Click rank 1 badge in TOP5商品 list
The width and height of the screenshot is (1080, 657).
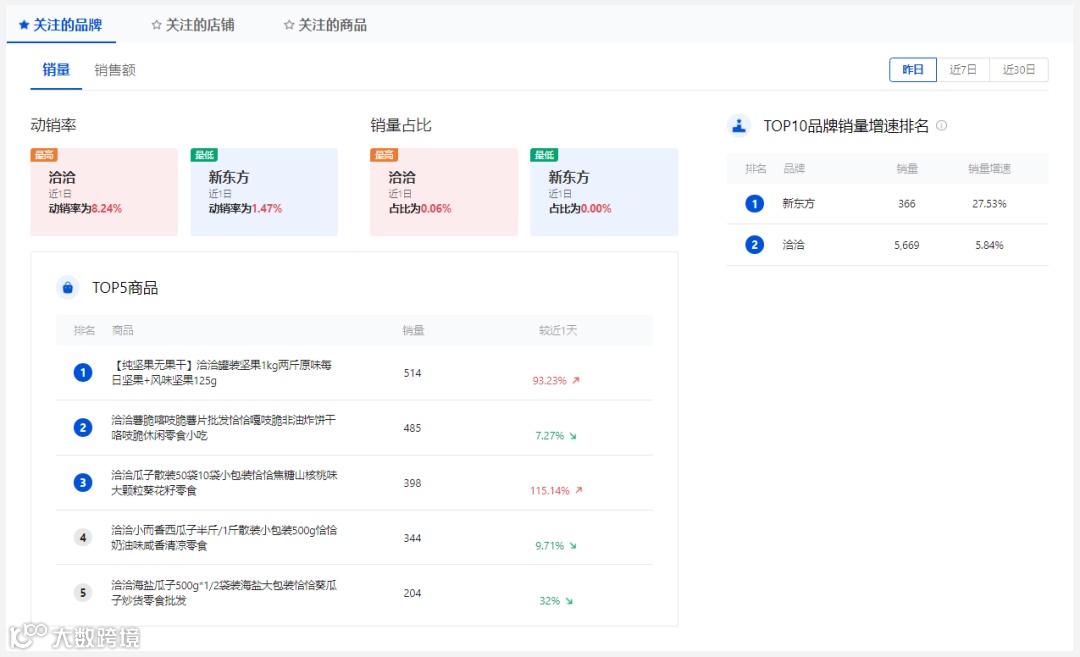coord(83,373)
